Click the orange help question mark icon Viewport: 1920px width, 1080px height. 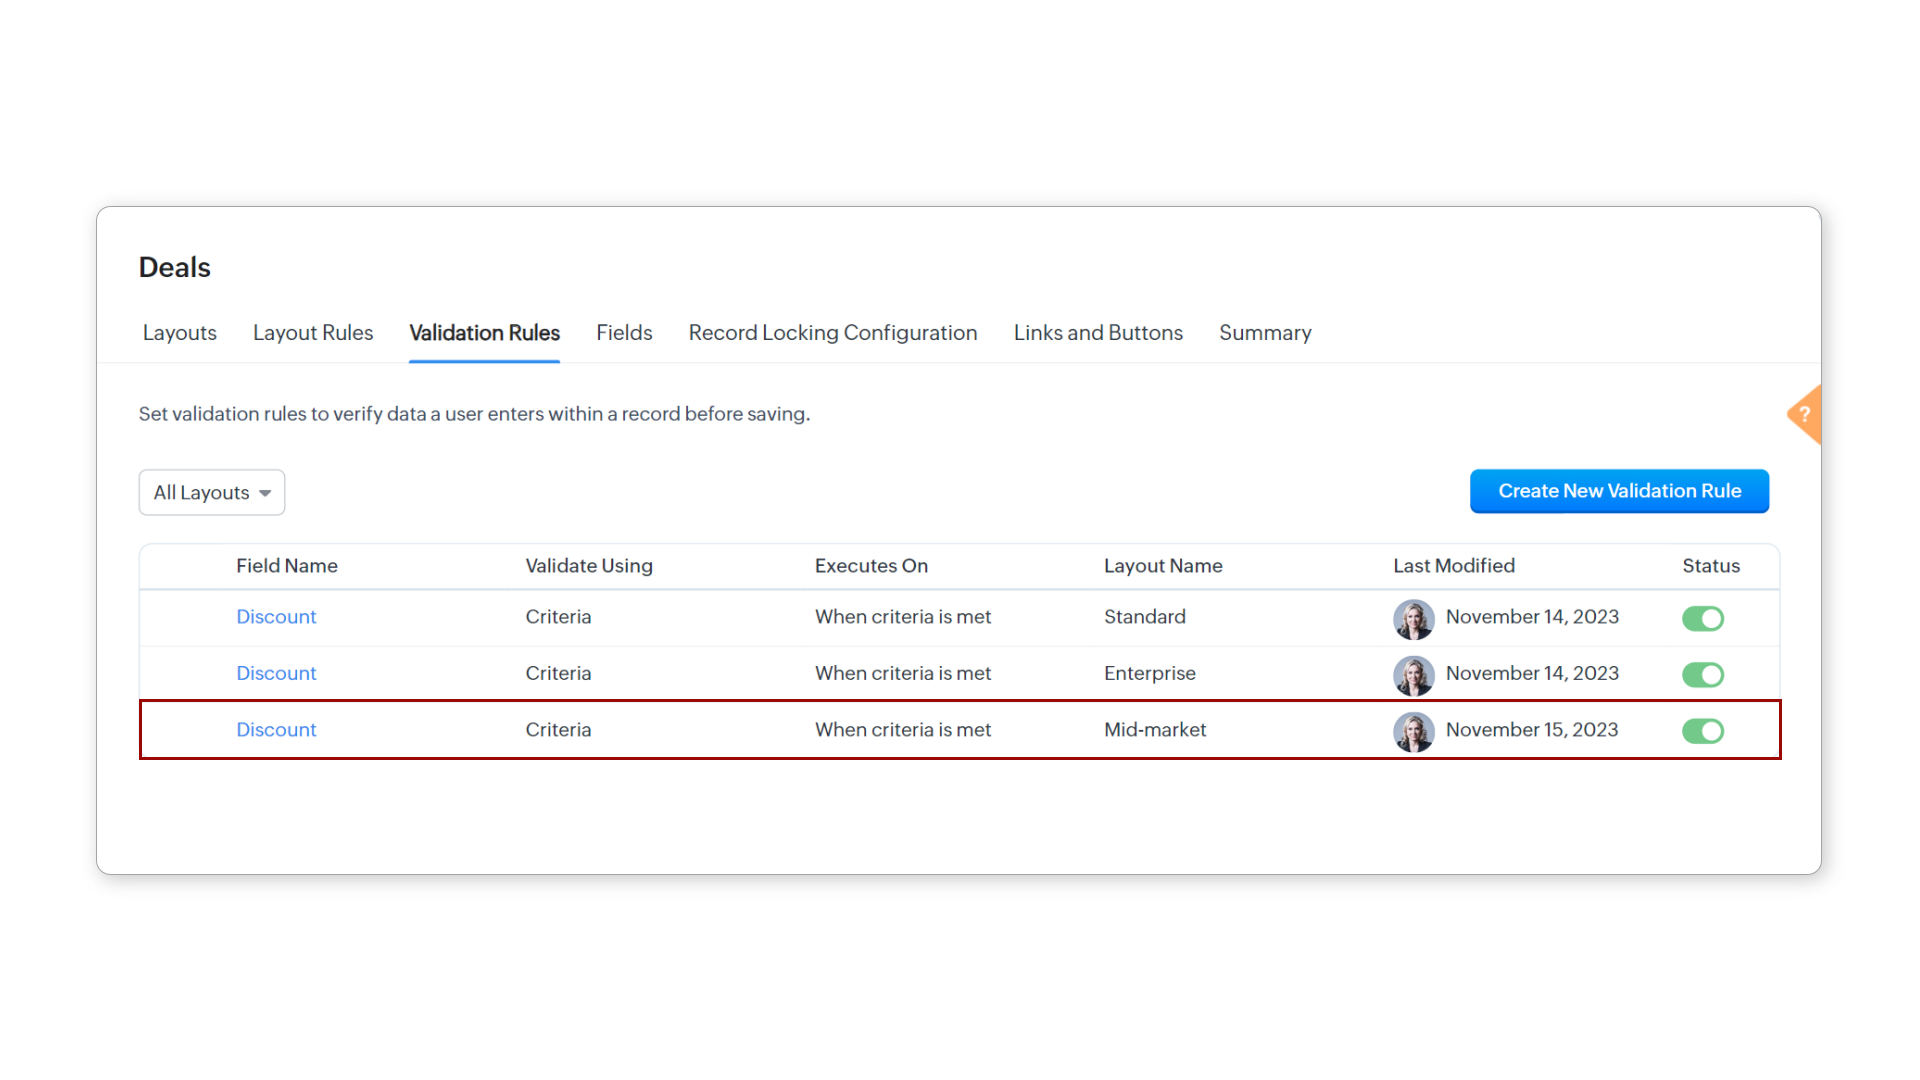[1805, 414]
